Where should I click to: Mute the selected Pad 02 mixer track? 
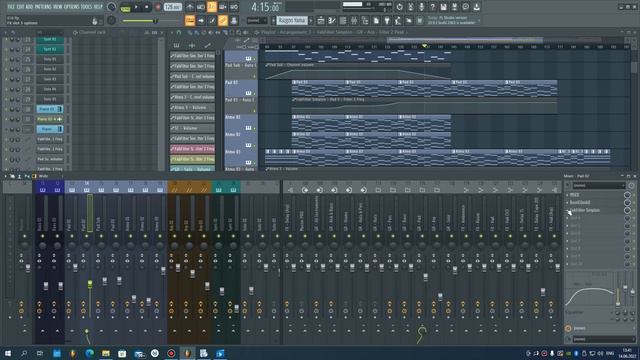87,236
